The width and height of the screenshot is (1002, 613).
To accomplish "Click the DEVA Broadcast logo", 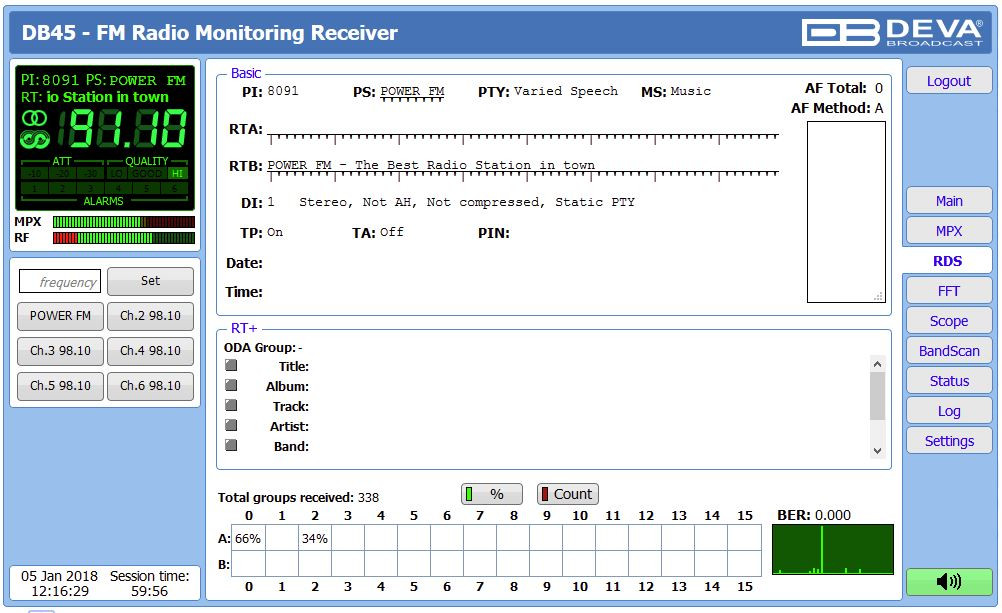I will (x=892, y=33).
